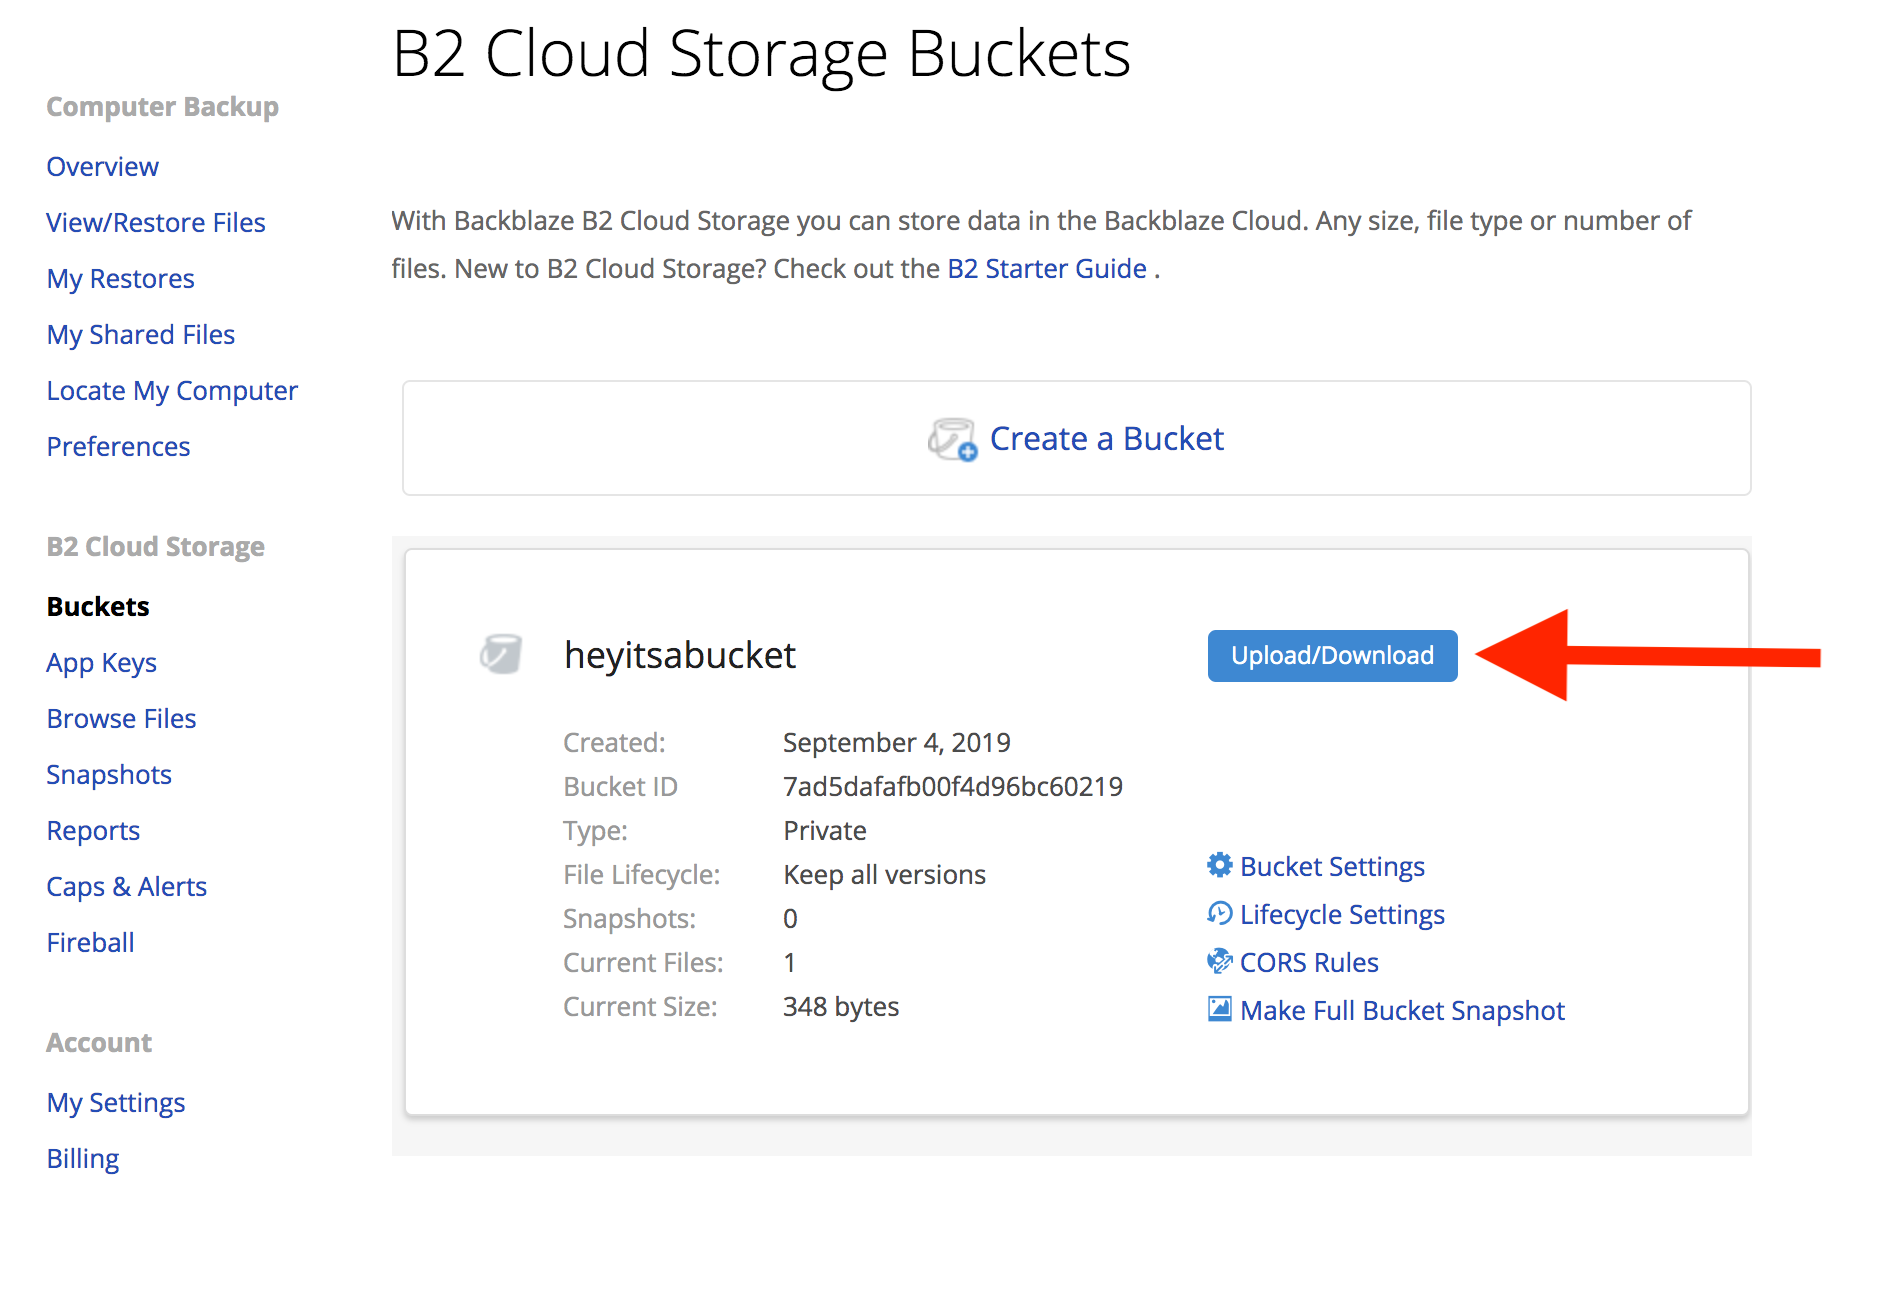This screenshot has width=1895, height=1300.
Task: Open My Restores page
Action: coord(121,279)
